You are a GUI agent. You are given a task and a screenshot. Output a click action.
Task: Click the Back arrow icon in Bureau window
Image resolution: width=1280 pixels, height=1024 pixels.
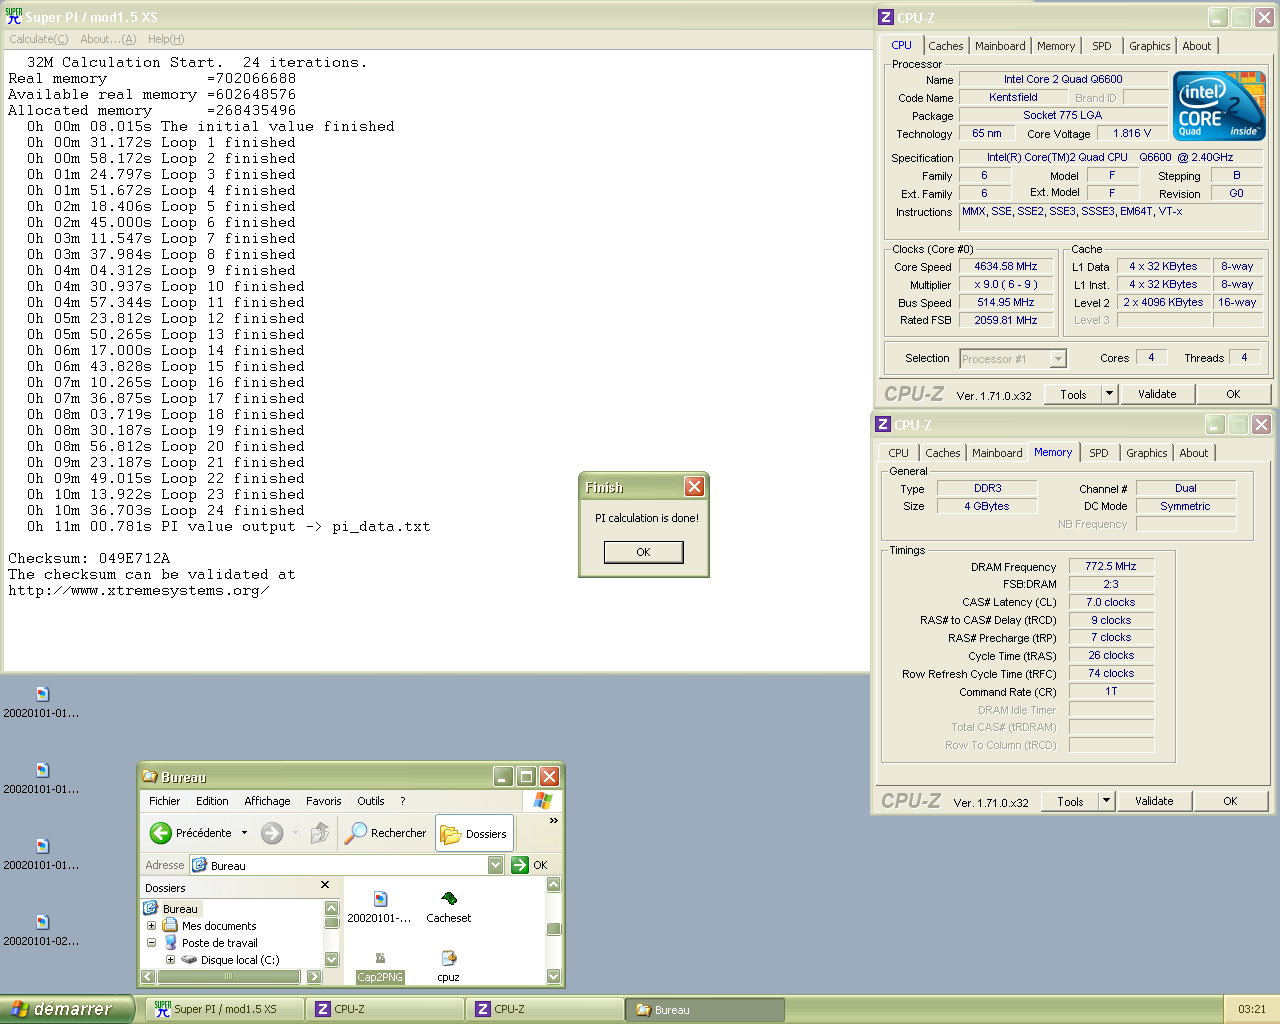pyautogui.click(x=160, y=833)
